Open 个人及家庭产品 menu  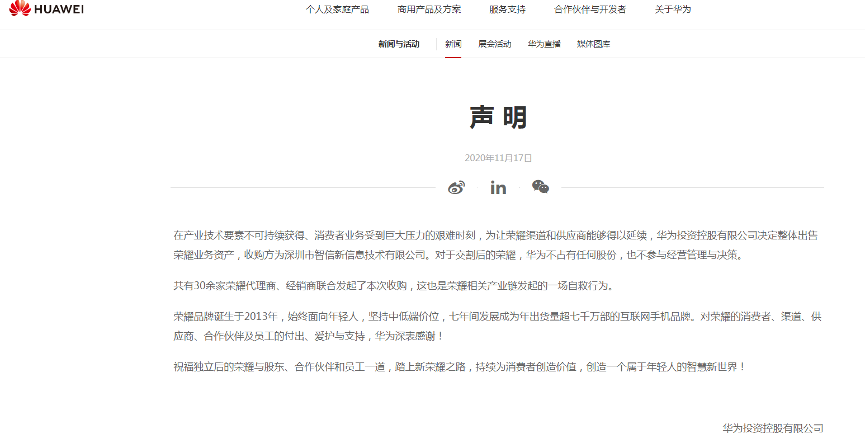(x=337, y=9)
